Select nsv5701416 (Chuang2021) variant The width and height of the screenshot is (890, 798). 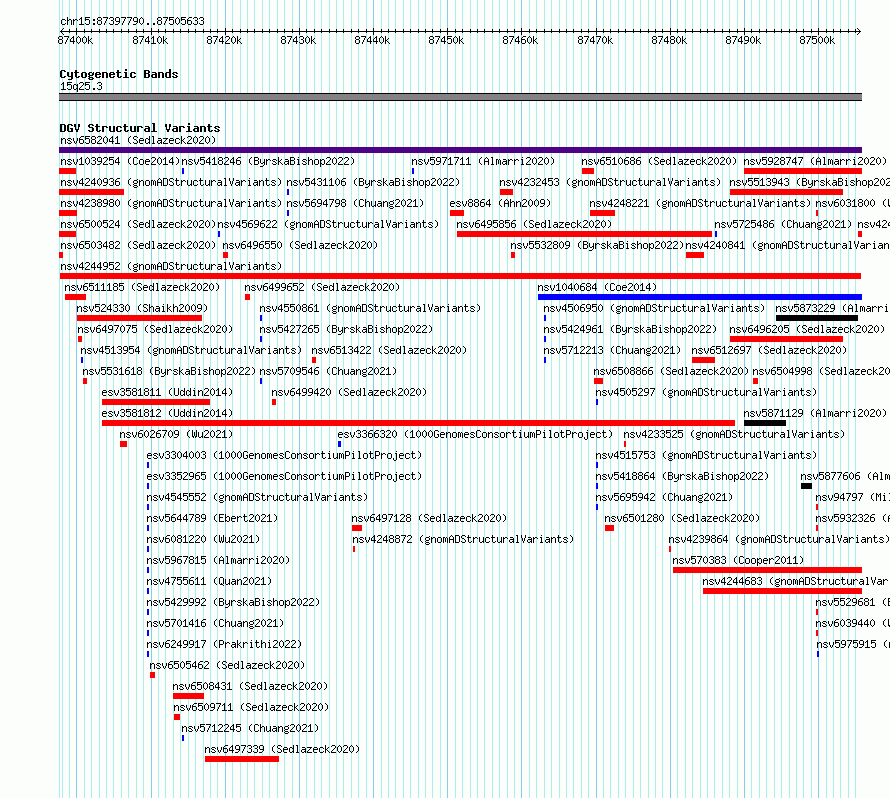tap(215, 623)
